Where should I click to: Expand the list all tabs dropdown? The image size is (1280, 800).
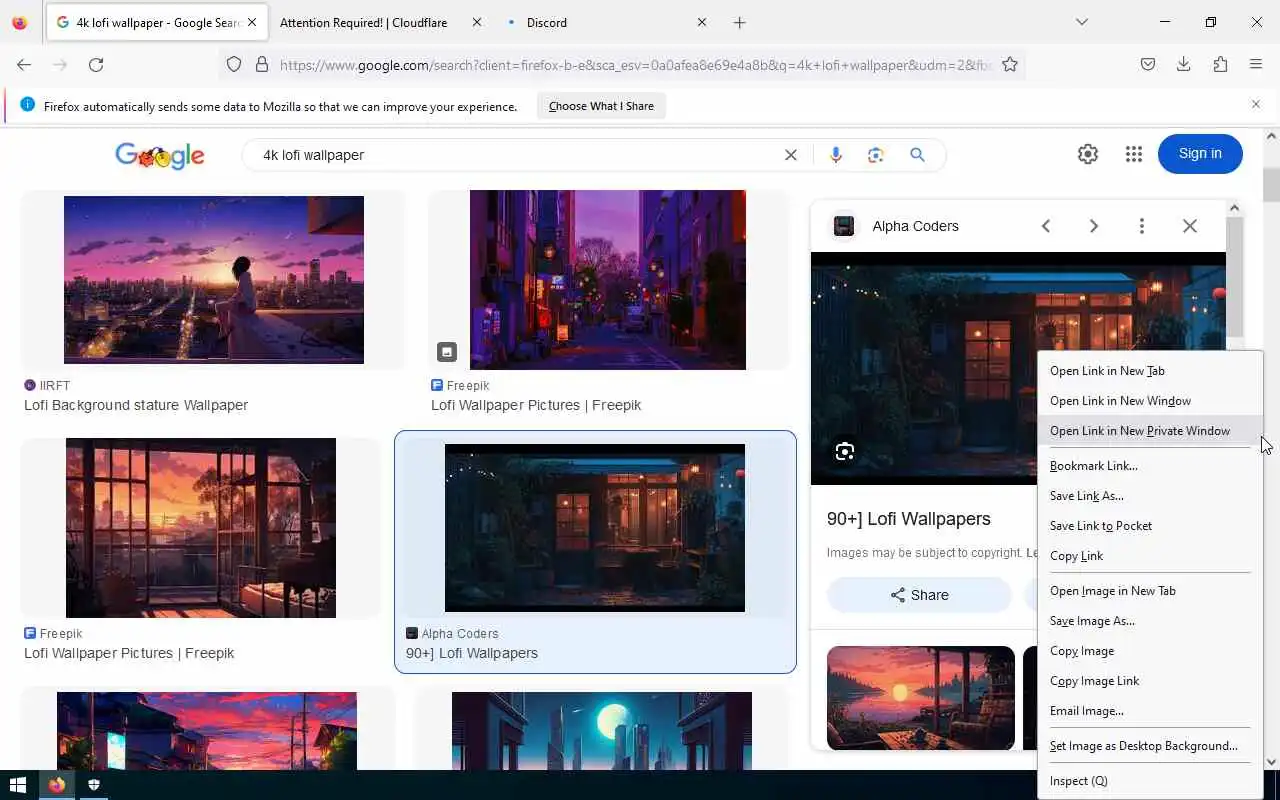(1082, 22)
